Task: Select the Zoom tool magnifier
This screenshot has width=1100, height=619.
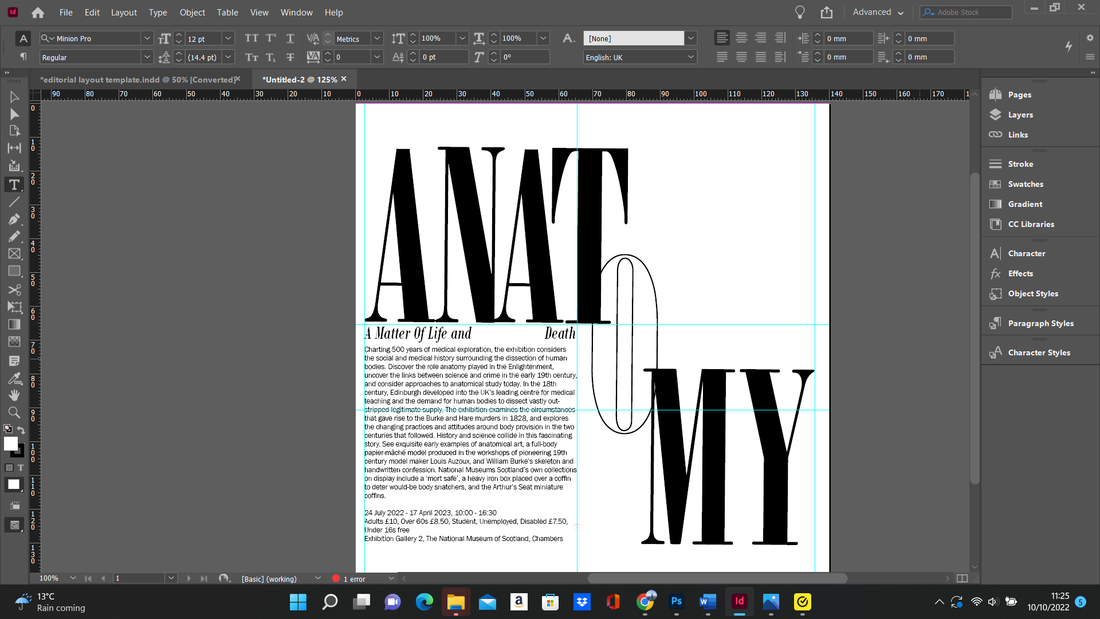Action: click(x=14, y=413)
